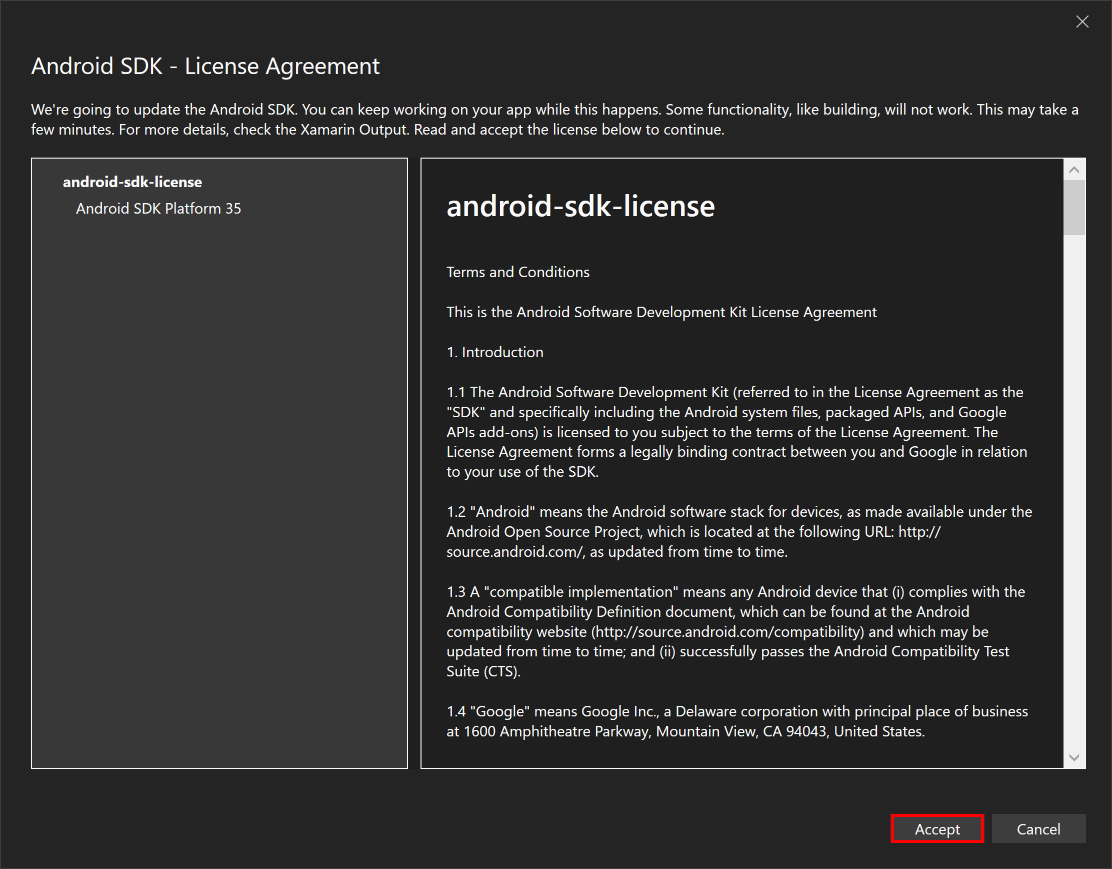
Task: Select Android SDK Platform 35 item
Action: click(x=158, y=208)
